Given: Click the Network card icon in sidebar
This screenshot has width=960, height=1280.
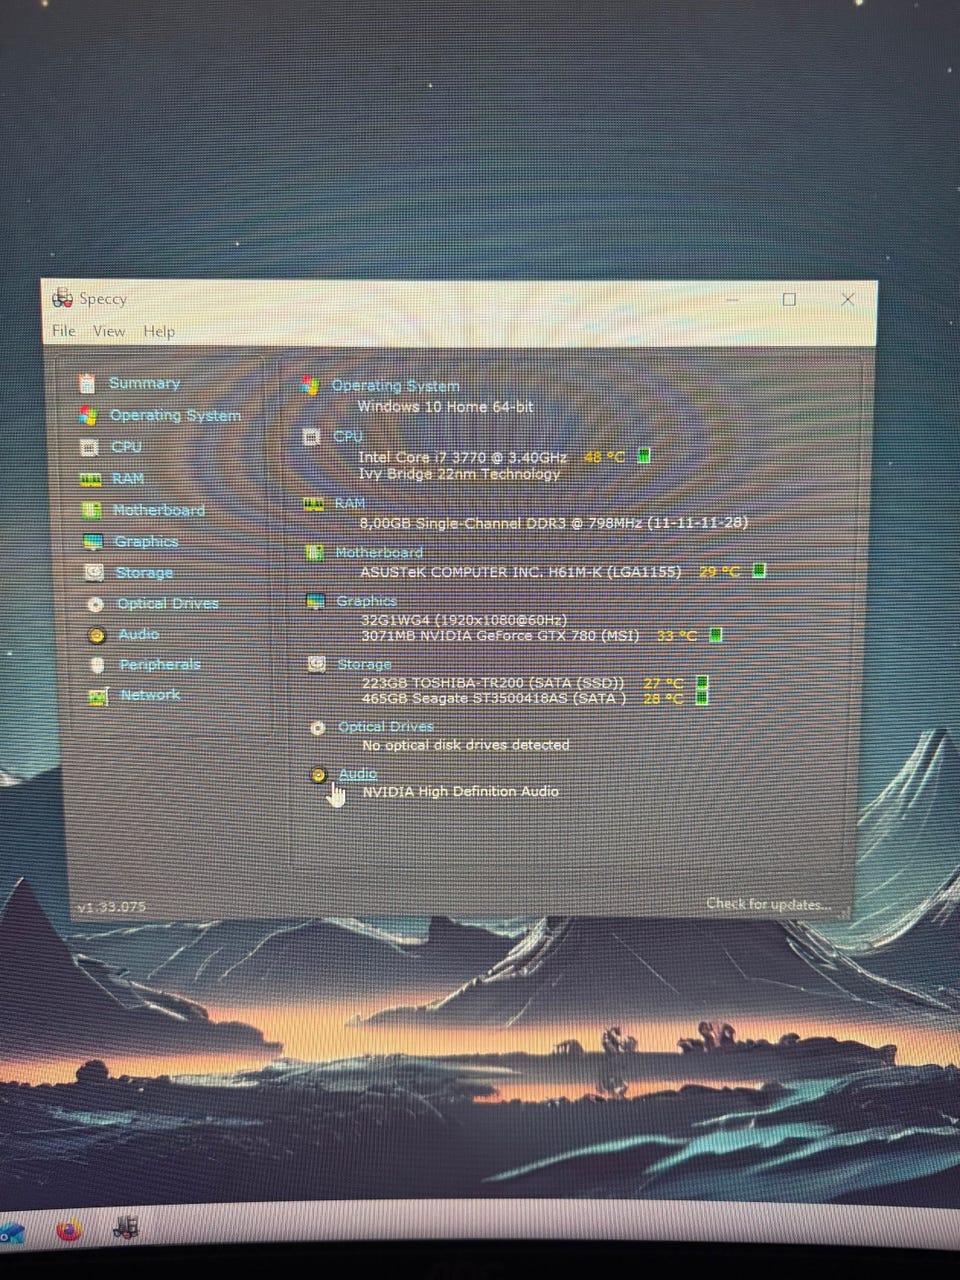Looking at the screenshot, I should (98, 697).
